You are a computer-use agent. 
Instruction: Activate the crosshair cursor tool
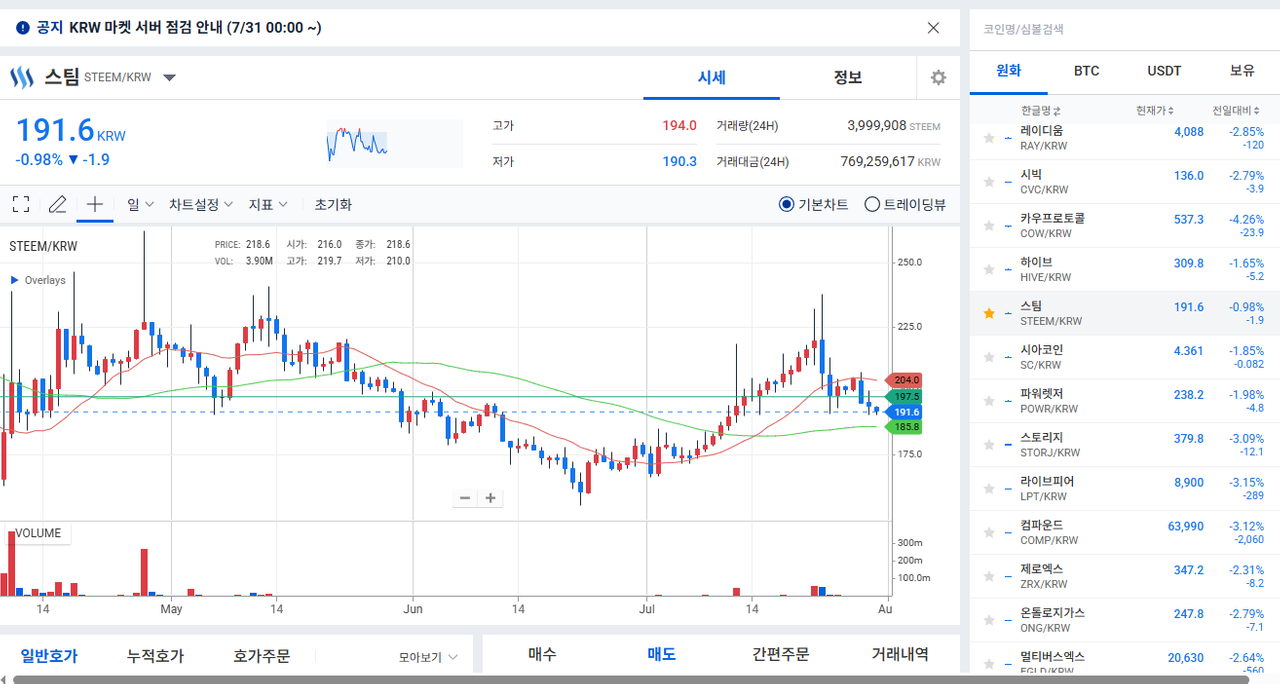point(94,204)
